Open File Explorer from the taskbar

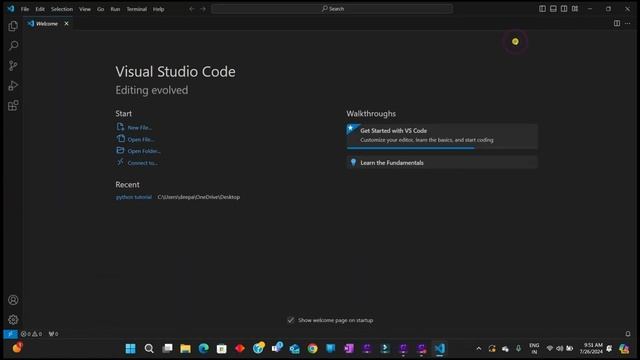pos(185,348)
